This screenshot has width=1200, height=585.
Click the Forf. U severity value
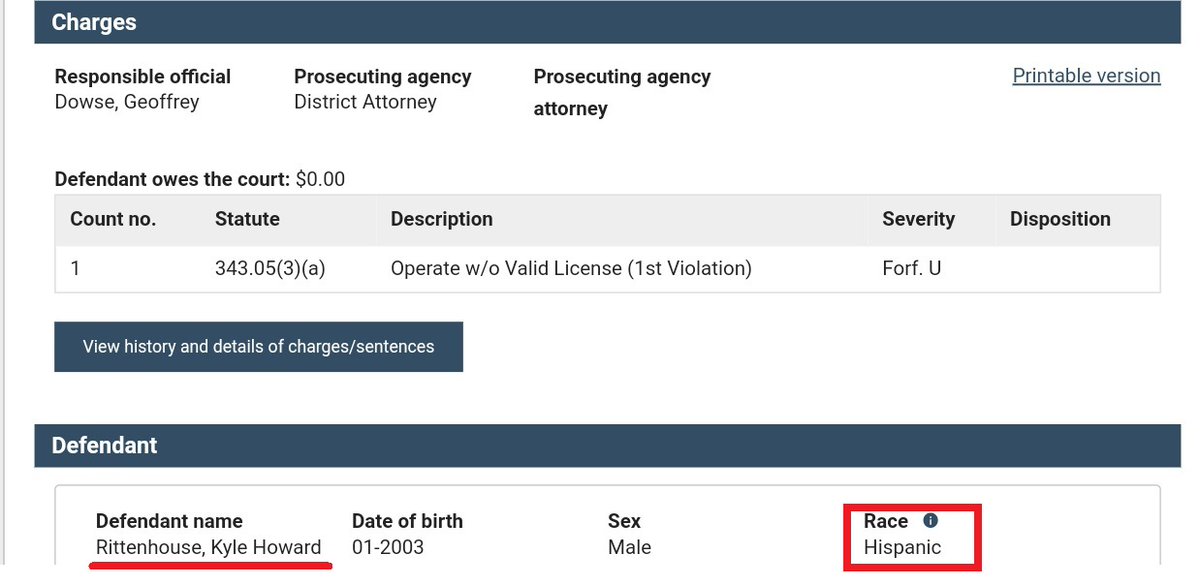(911, 268)
